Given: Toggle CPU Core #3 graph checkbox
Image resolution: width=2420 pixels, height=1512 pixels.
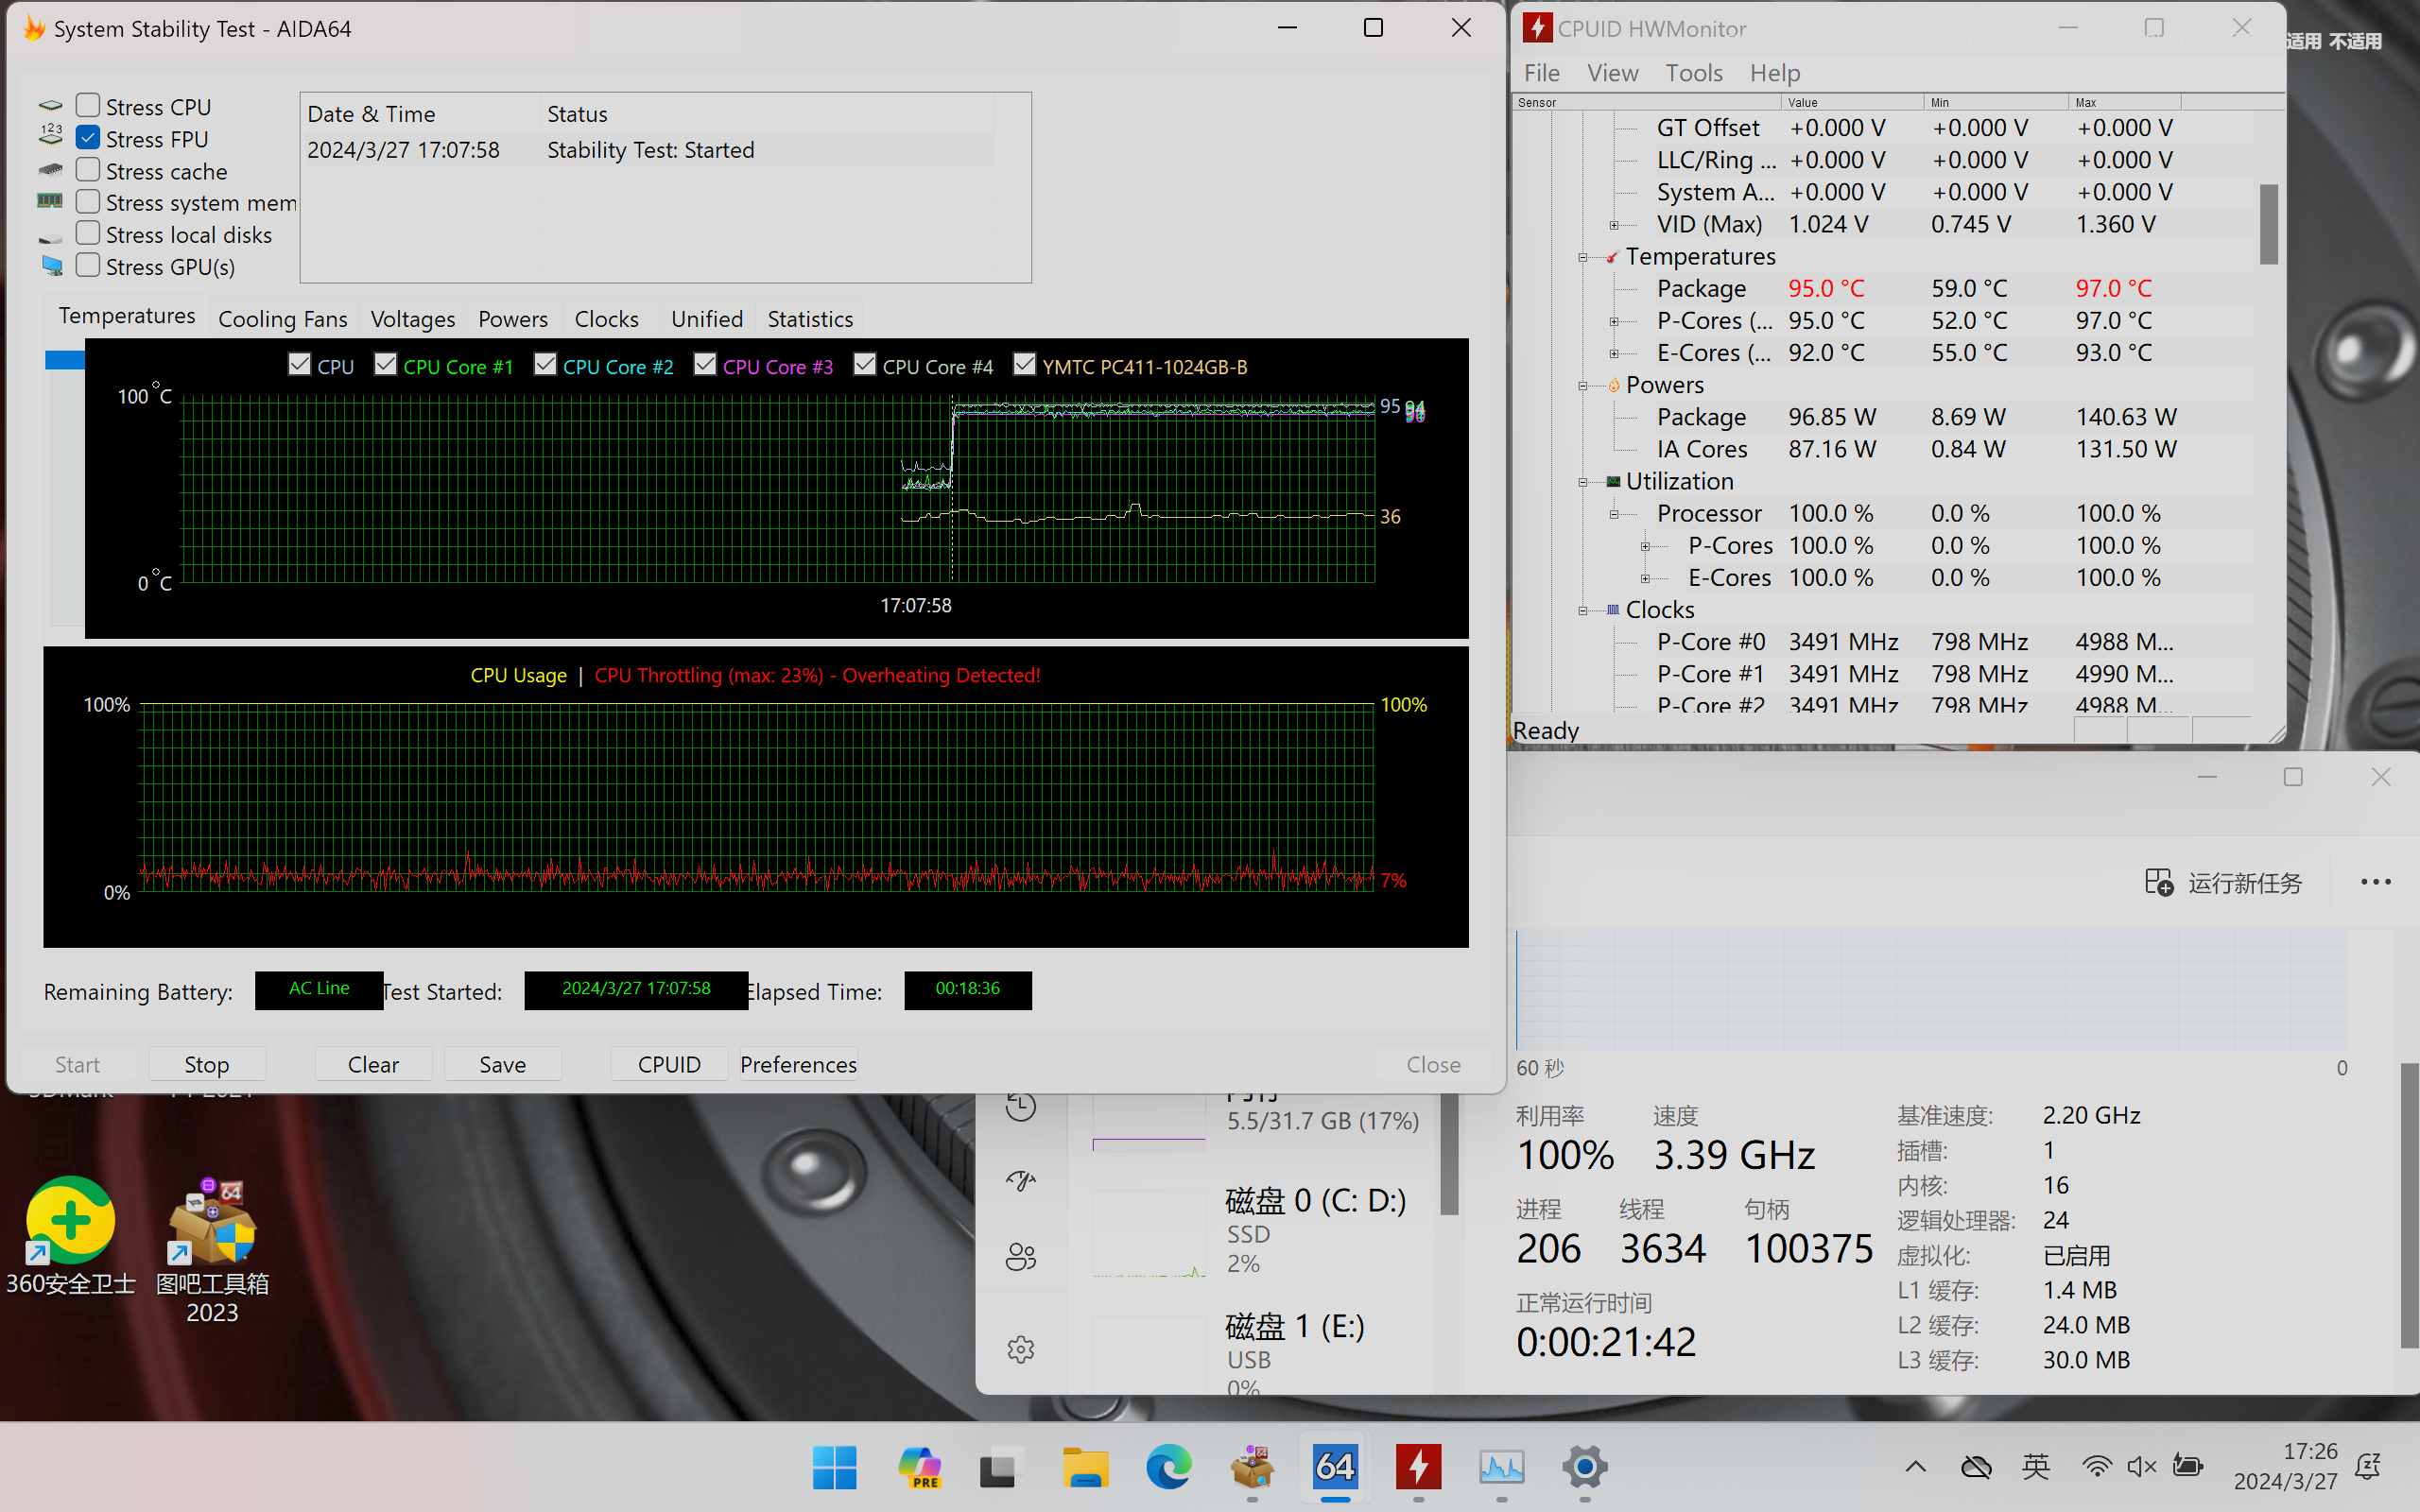Looking at the screenshot, I should (705, 365).
